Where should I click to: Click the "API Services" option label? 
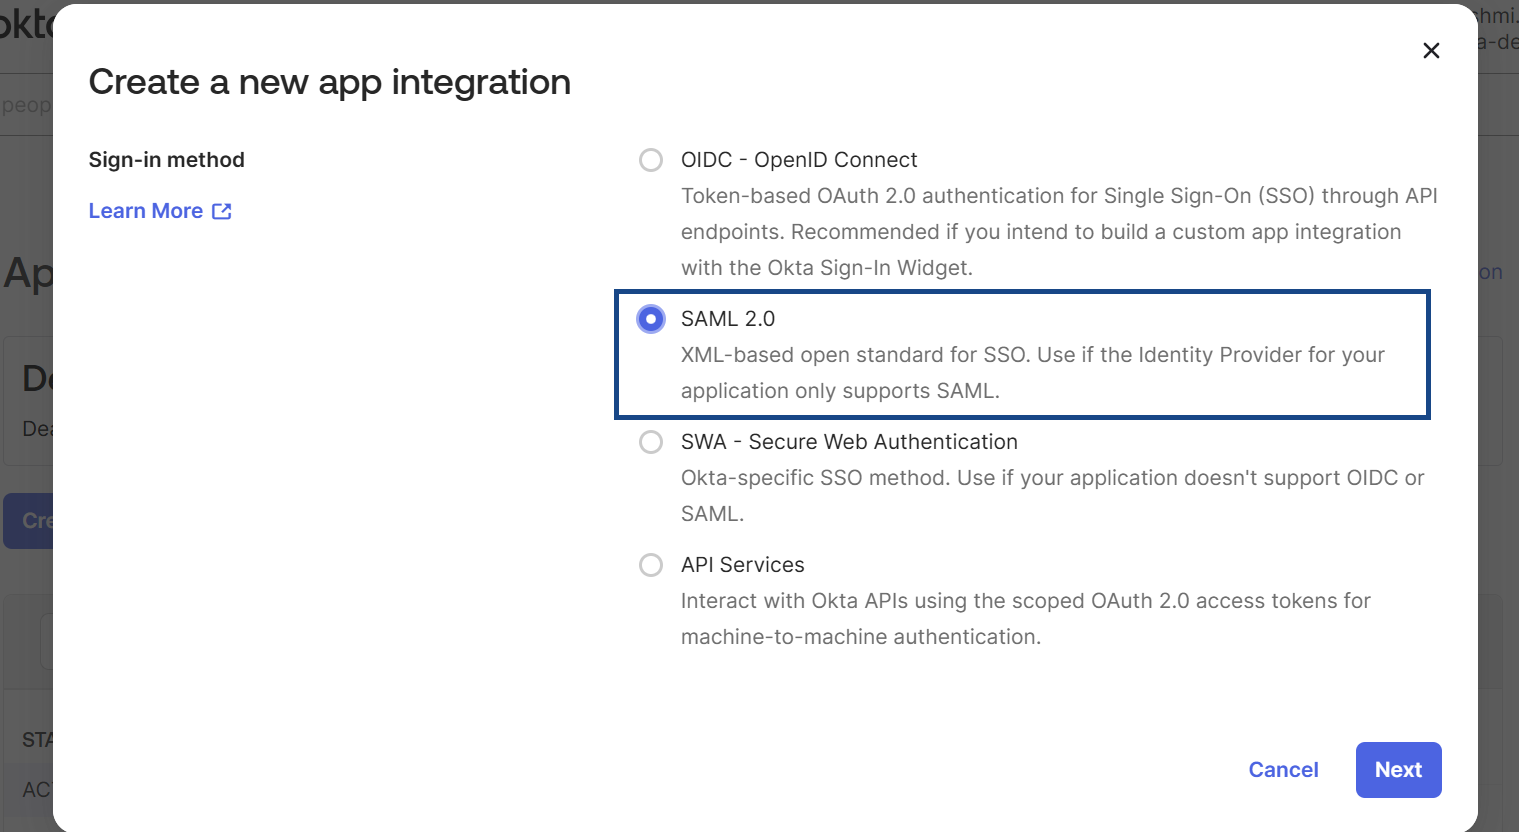(742, 565)
